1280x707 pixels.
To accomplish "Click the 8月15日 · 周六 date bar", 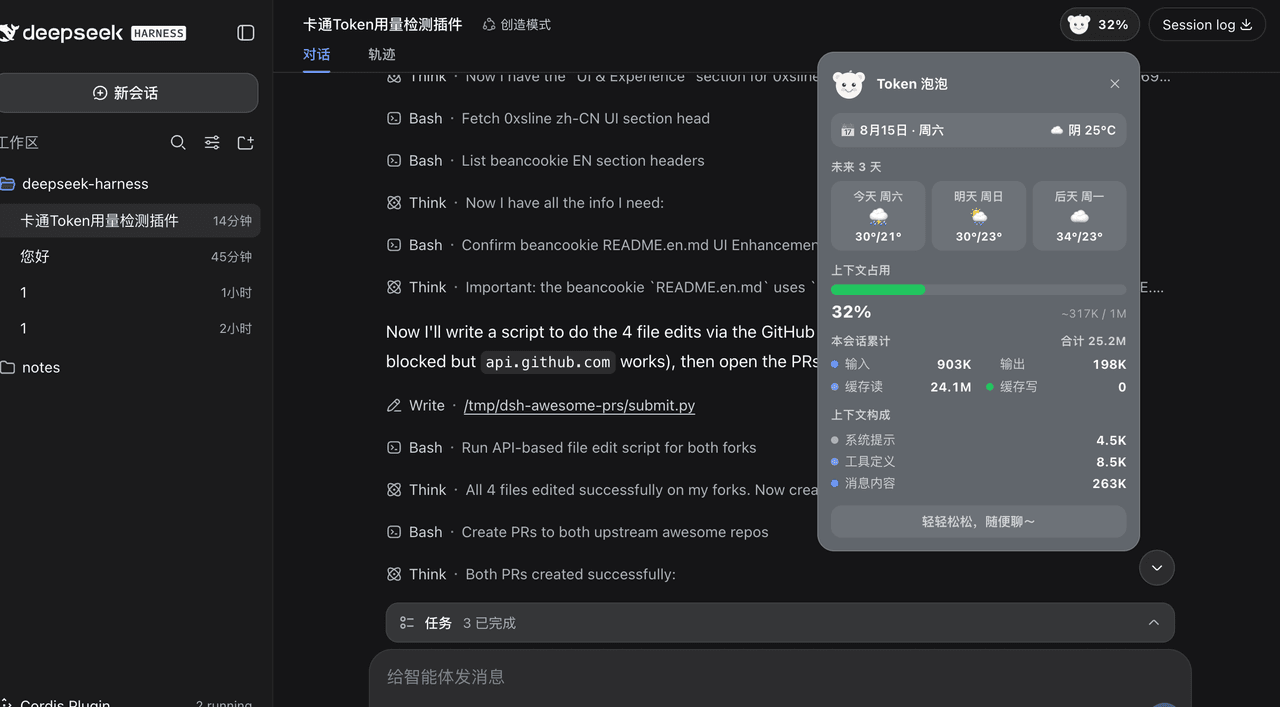I will (x=978, y=130).
